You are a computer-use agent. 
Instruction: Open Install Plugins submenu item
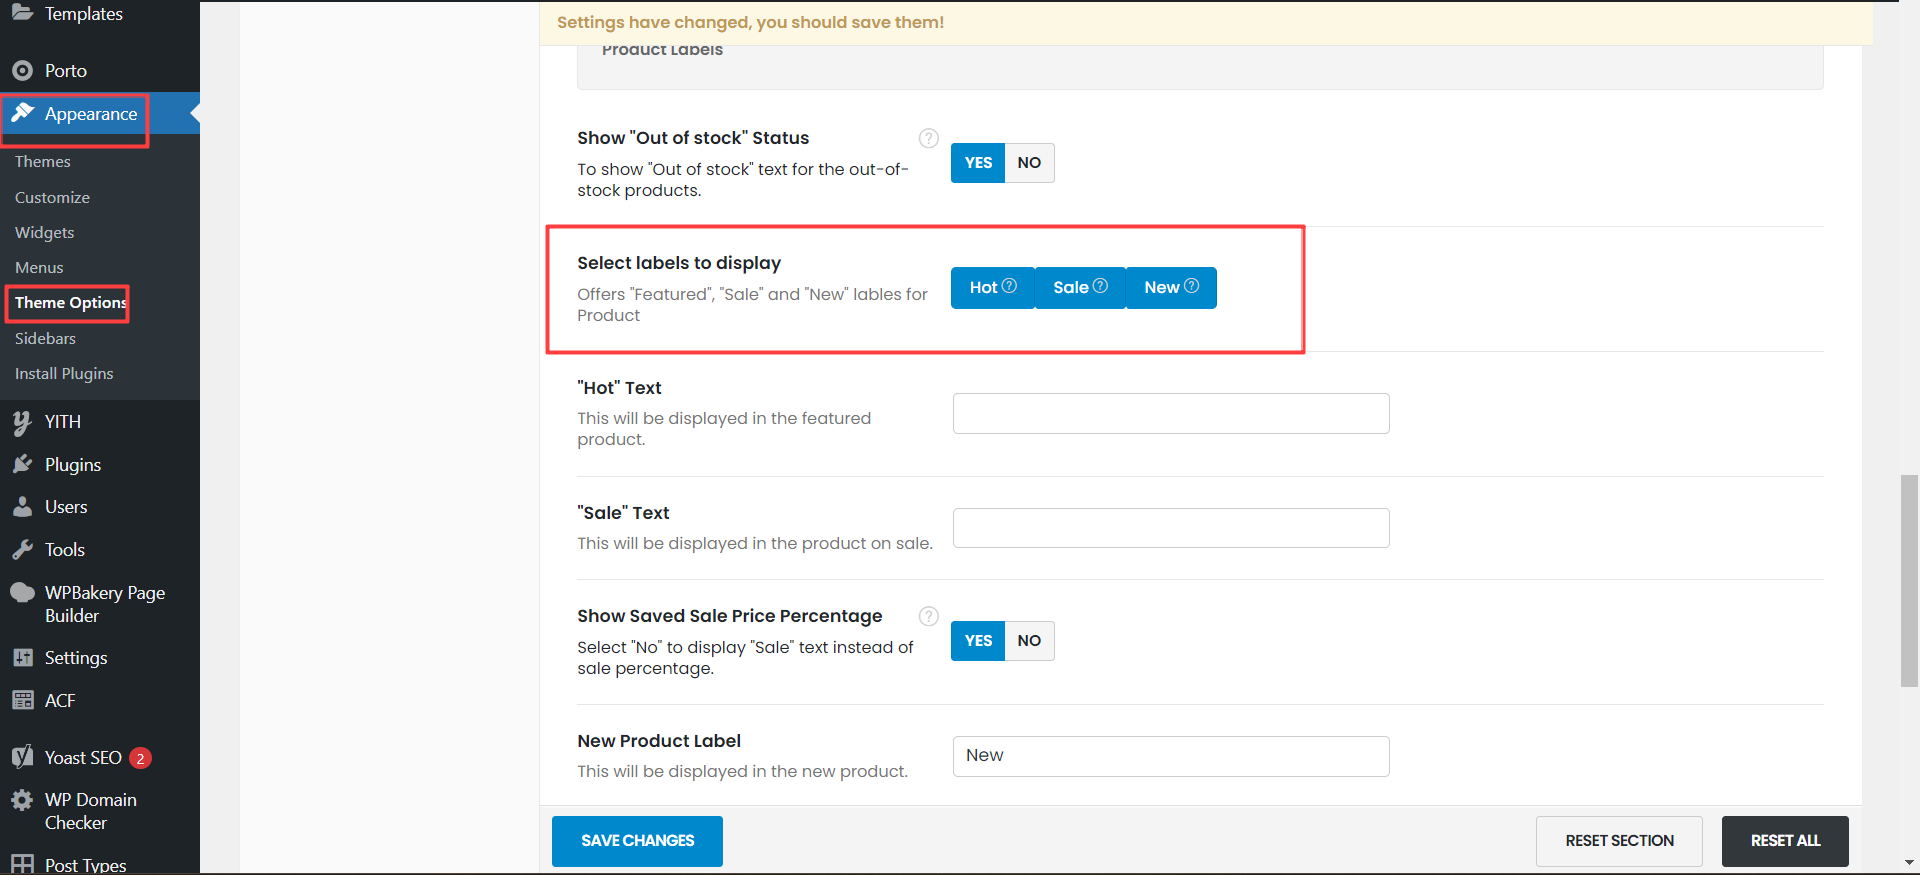(x=64, y=373)
